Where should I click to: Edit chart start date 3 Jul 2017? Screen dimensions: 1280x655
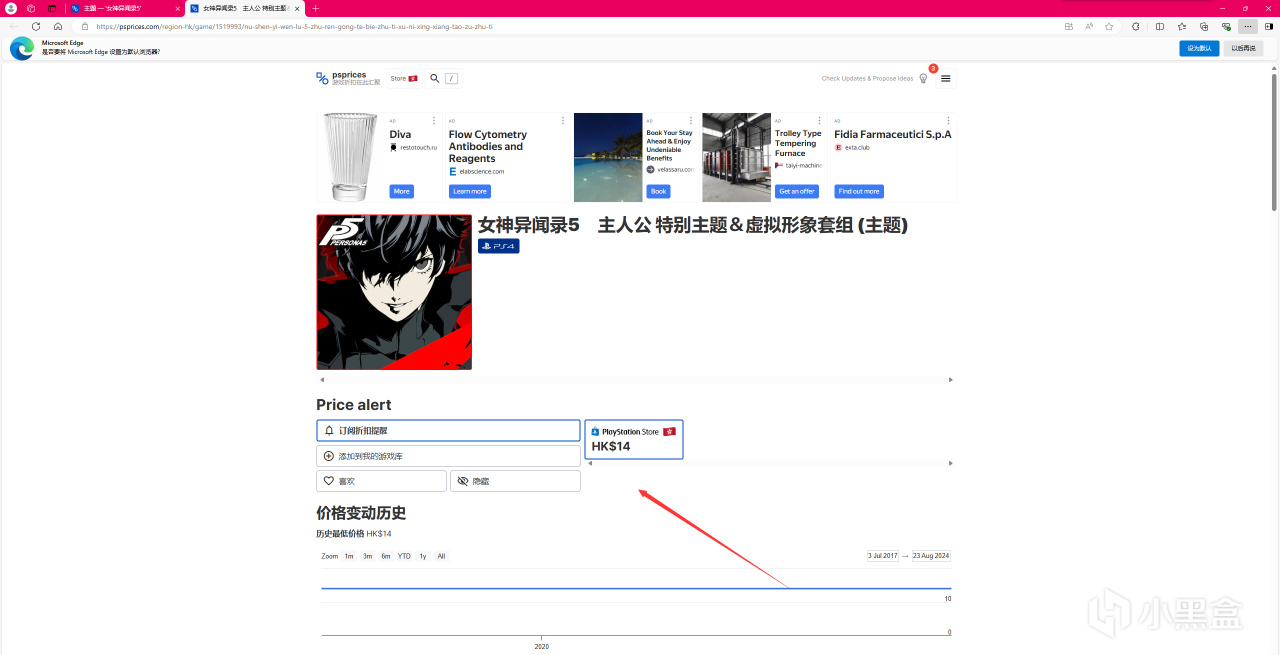(x=883, y=556)
